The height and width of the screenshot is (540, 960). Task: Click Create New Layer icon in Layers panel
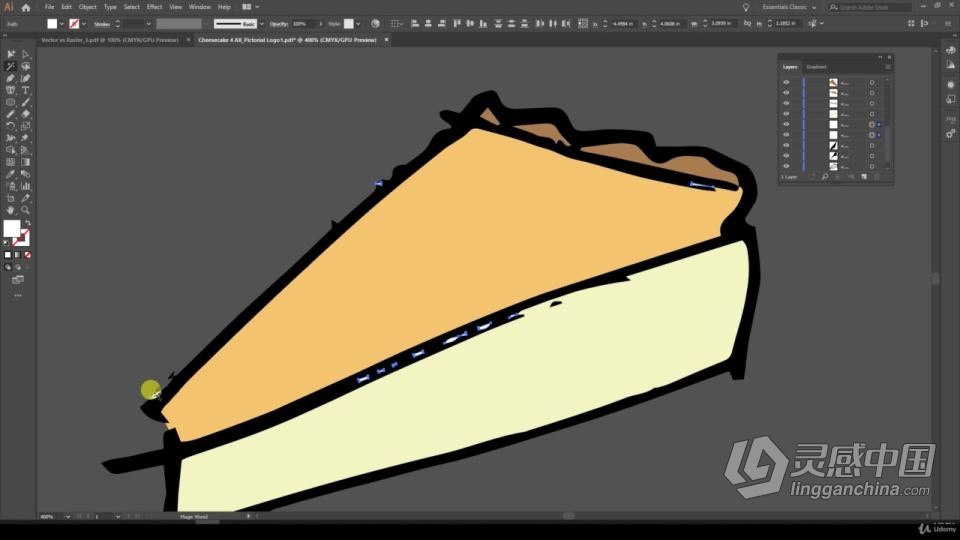click(864, 176)
